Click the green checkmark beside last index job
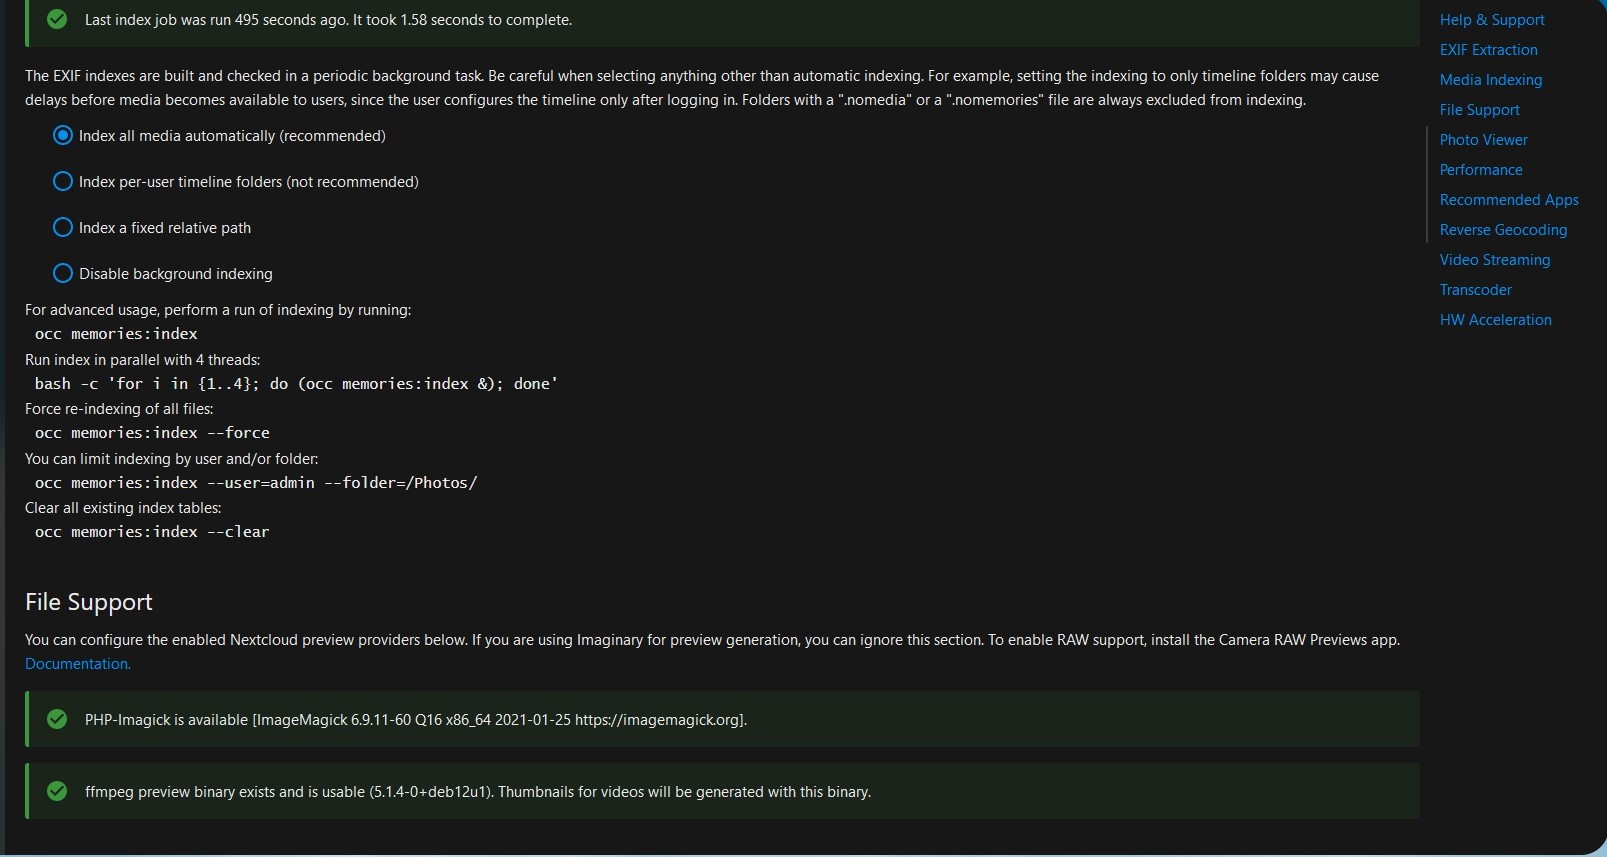Screen dimensions: 1607x857 57,19
